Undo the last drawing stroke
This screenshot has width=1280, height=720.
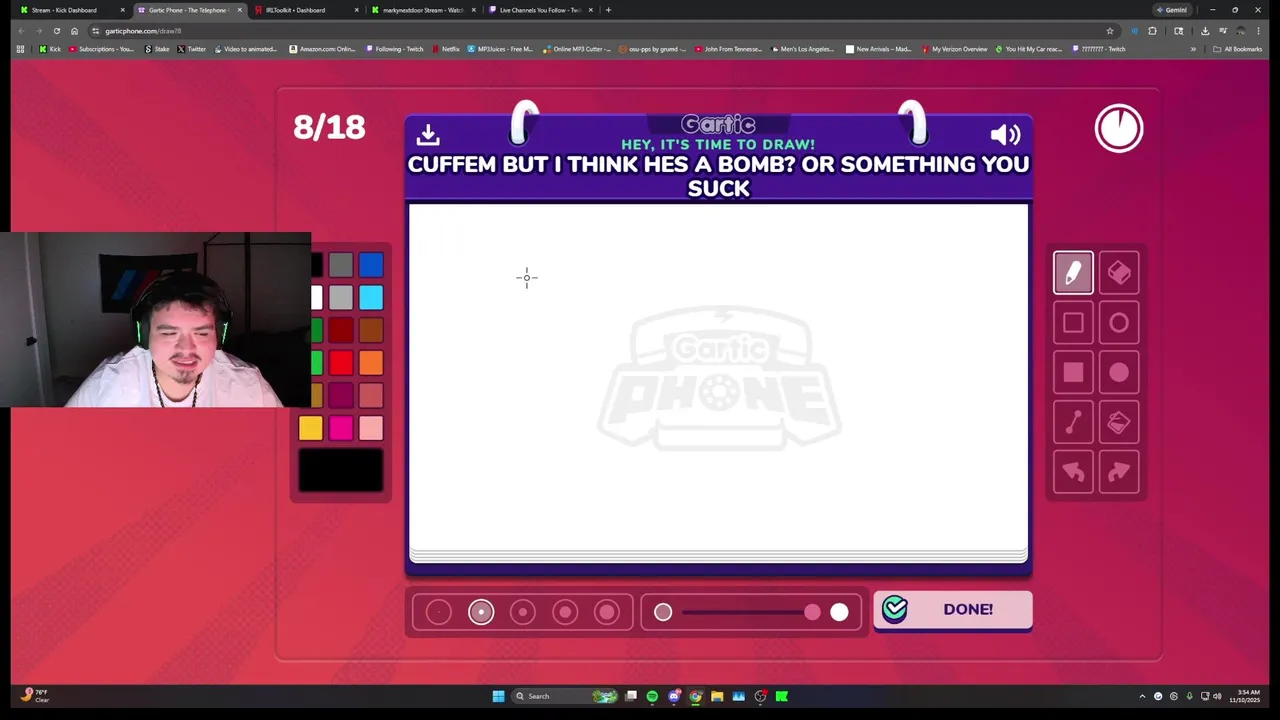1073,472
